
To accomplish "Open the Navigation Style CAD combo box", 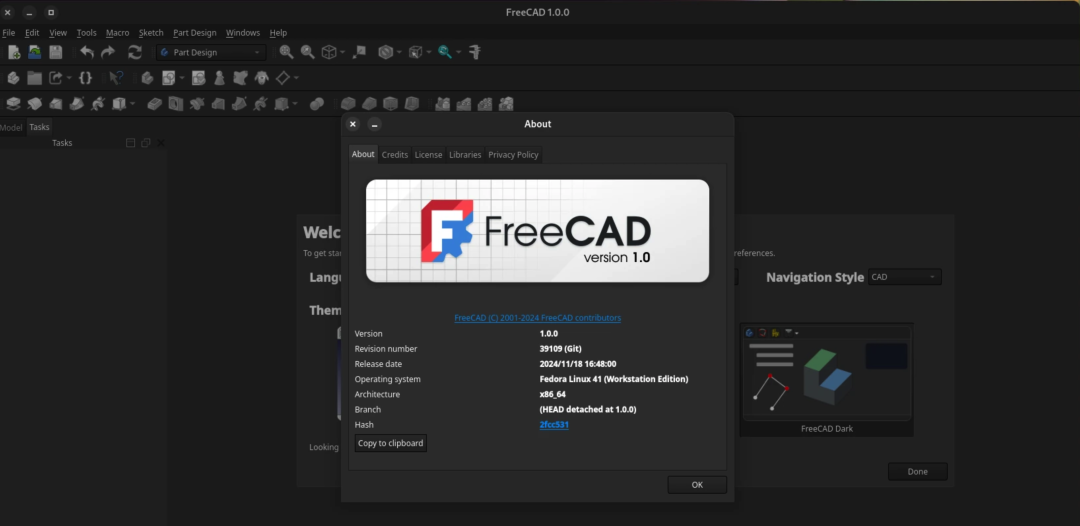I will [x=904, y=277].
